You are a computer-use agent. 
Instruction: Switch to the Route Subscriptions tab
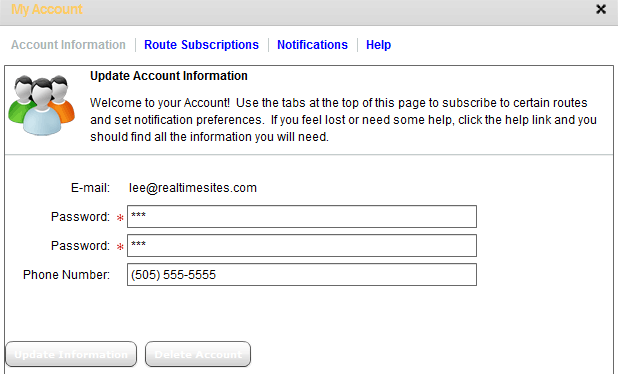201,45
